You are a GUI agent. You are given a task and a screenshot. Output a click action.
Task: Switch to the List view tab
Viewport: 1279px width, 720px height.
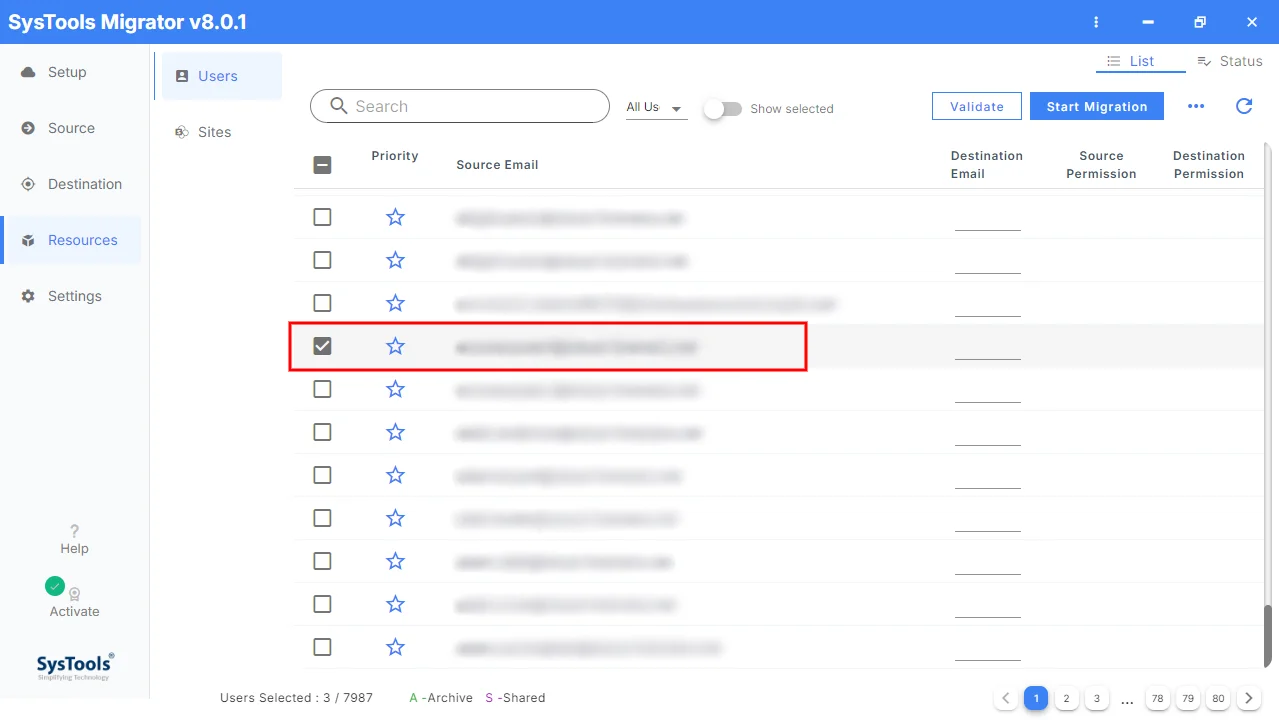(x=1141, y=61)
